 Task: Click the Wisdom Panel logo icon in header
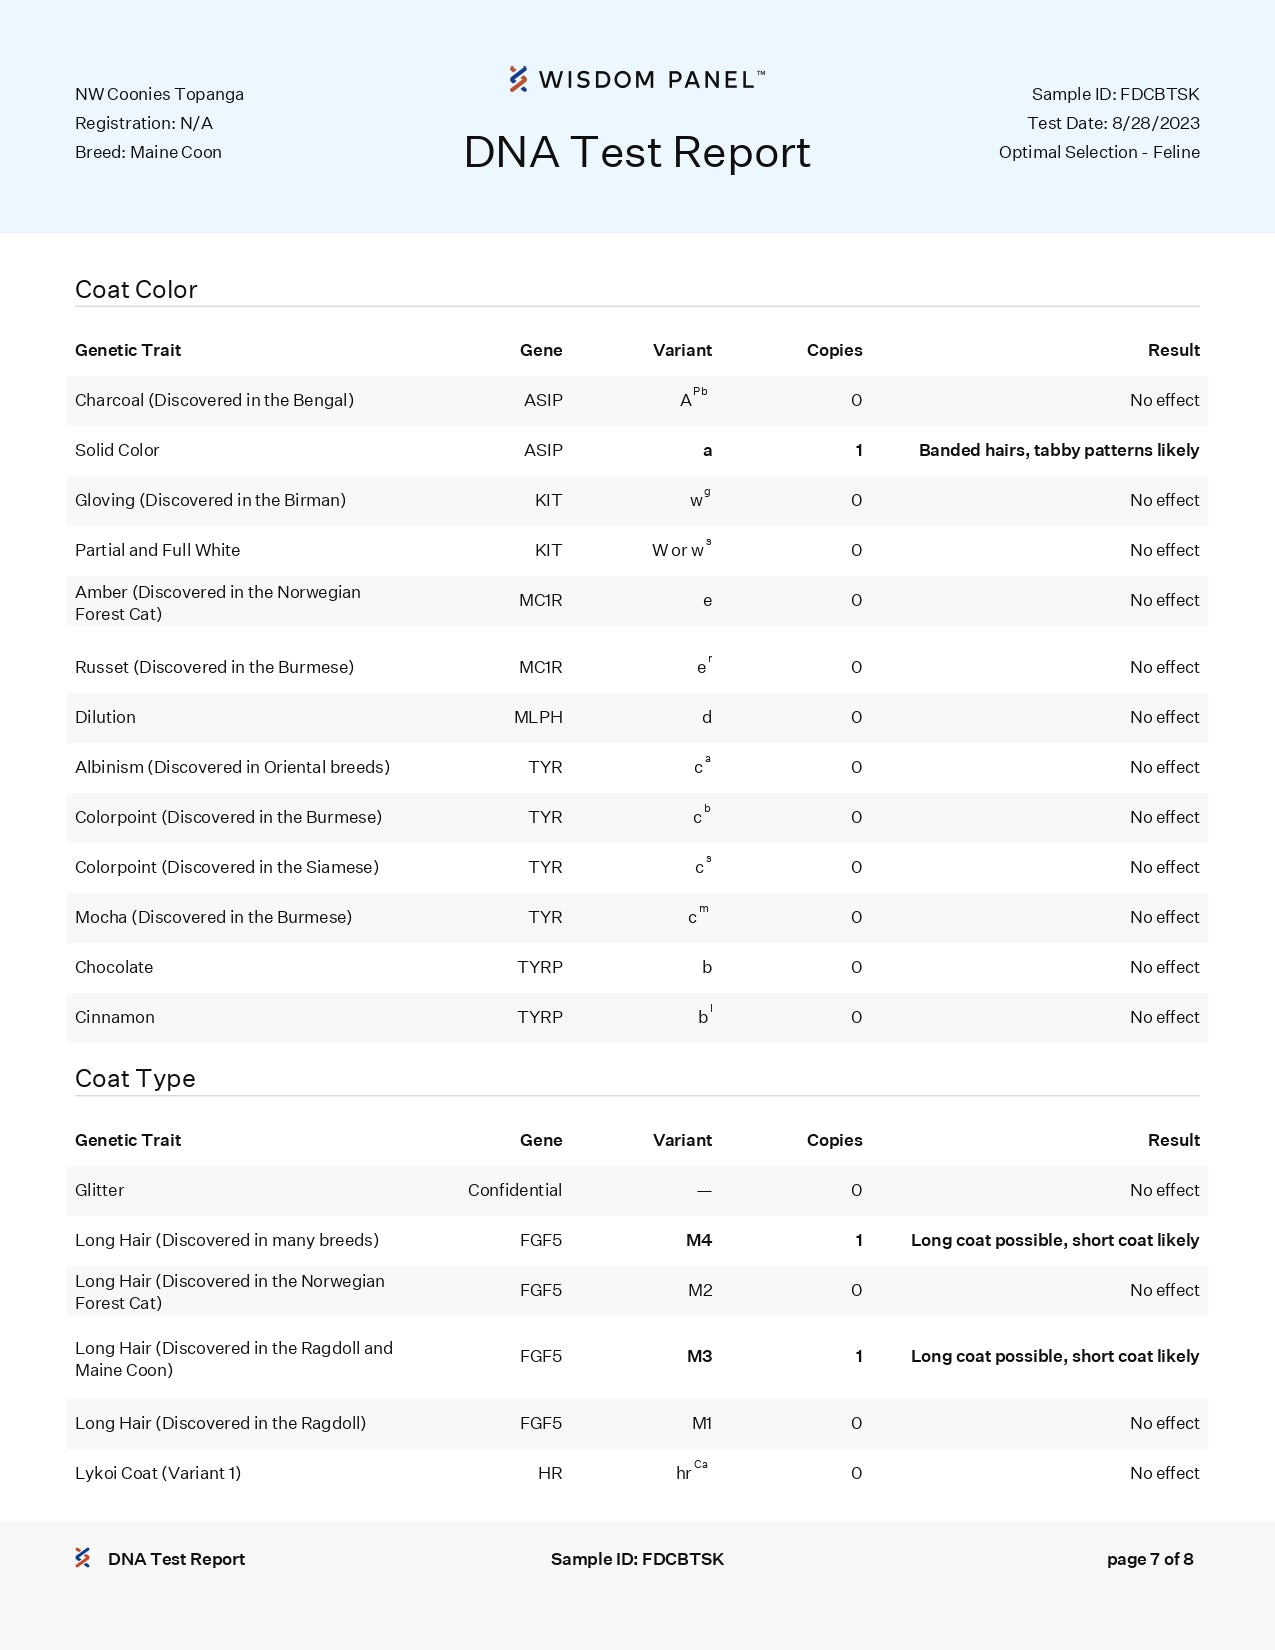pyautogui.click(x=518, y=79)
